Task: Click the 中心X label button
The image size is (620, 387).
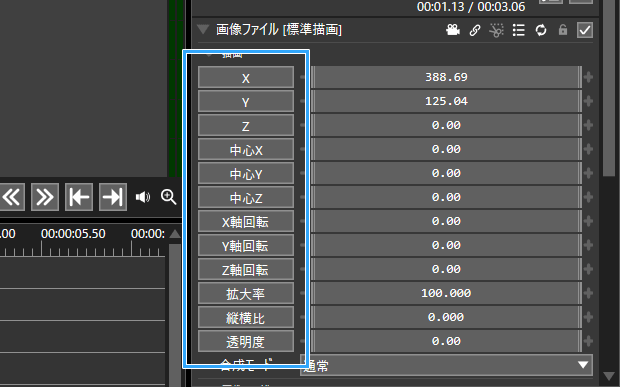Action: pyautogui.click(x=246, y=149)
